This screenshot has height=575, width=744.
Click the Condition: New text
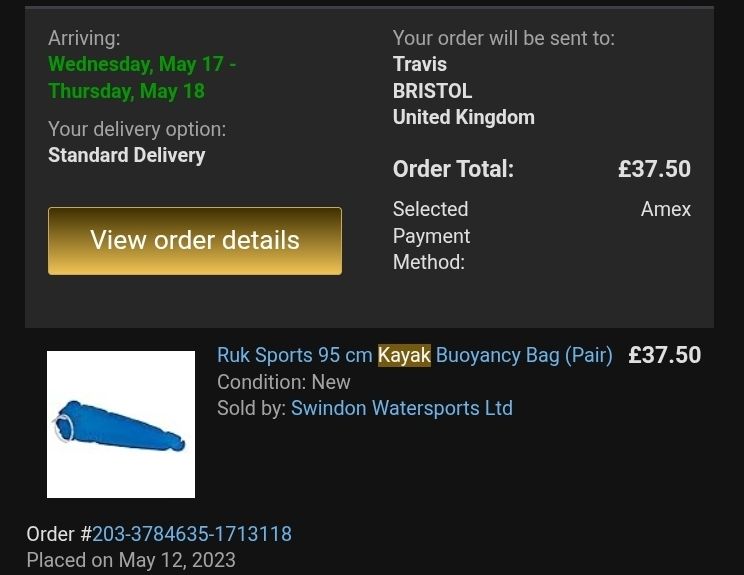pos(283,382)
